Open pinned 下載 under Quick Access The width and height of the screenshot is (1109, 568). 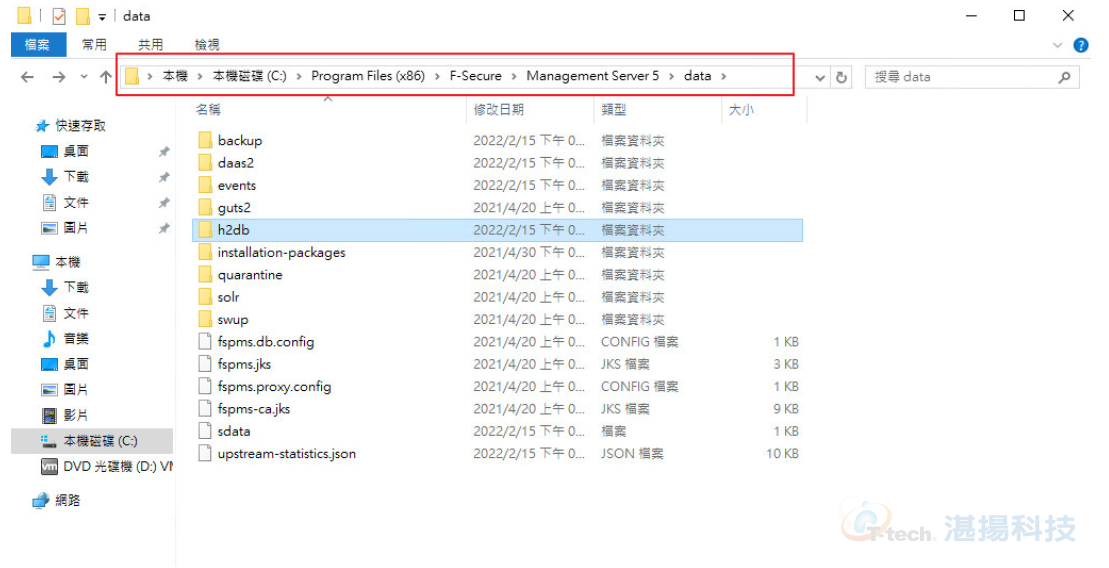[x=76, y=177]
